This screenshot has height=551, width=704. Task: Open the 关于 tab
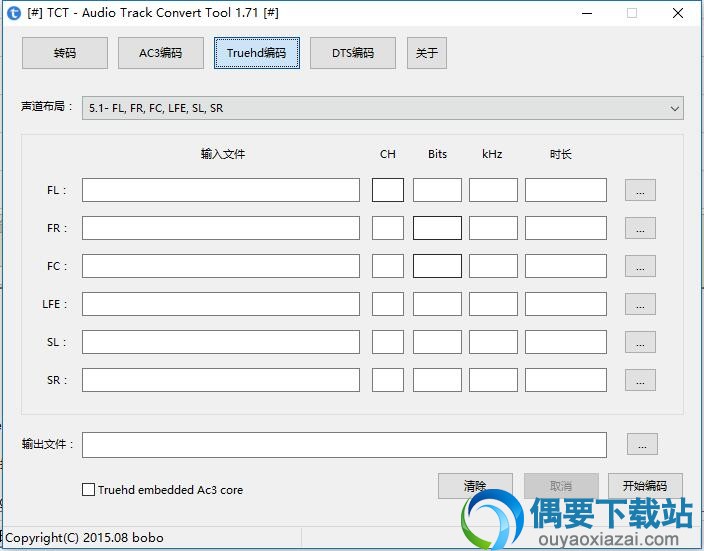[x=427, y=53]
